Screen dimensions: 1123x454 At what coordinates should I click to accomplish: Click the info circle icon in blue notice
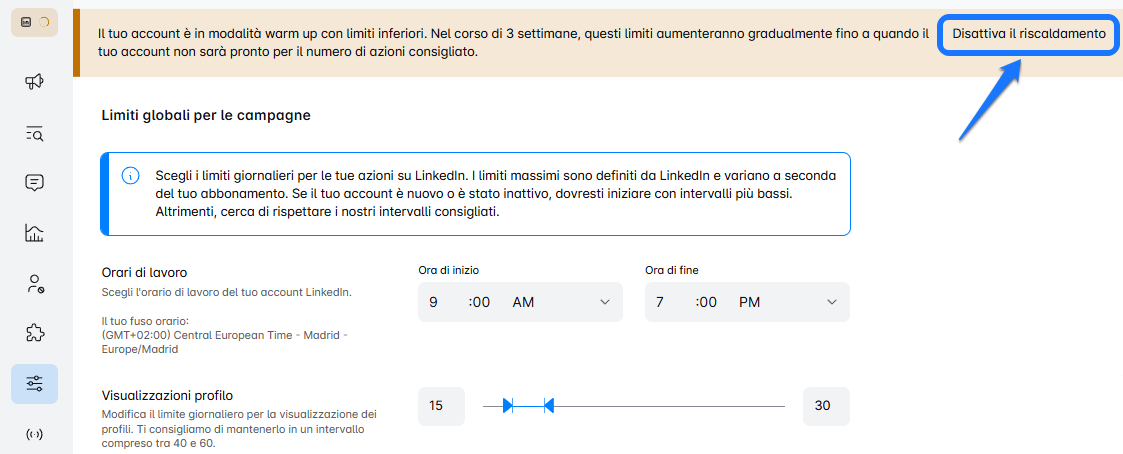[x=130, y=176]
